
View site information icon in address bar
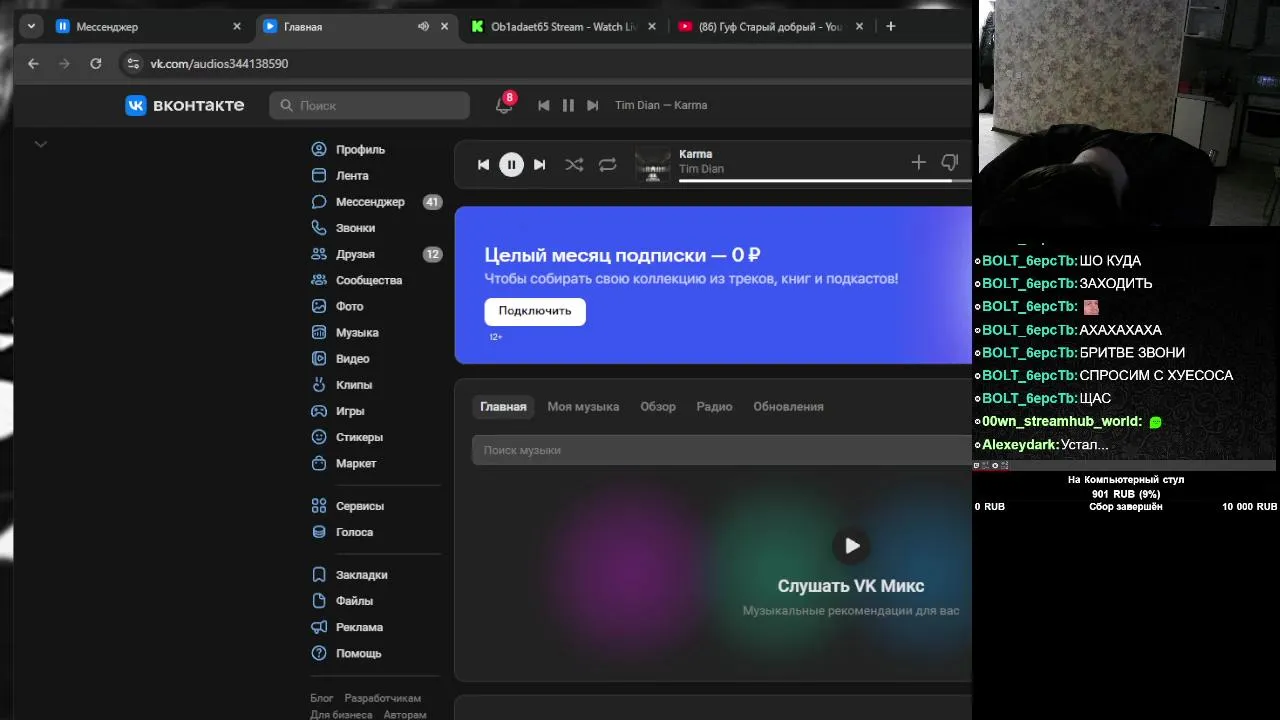coord(133,63)
